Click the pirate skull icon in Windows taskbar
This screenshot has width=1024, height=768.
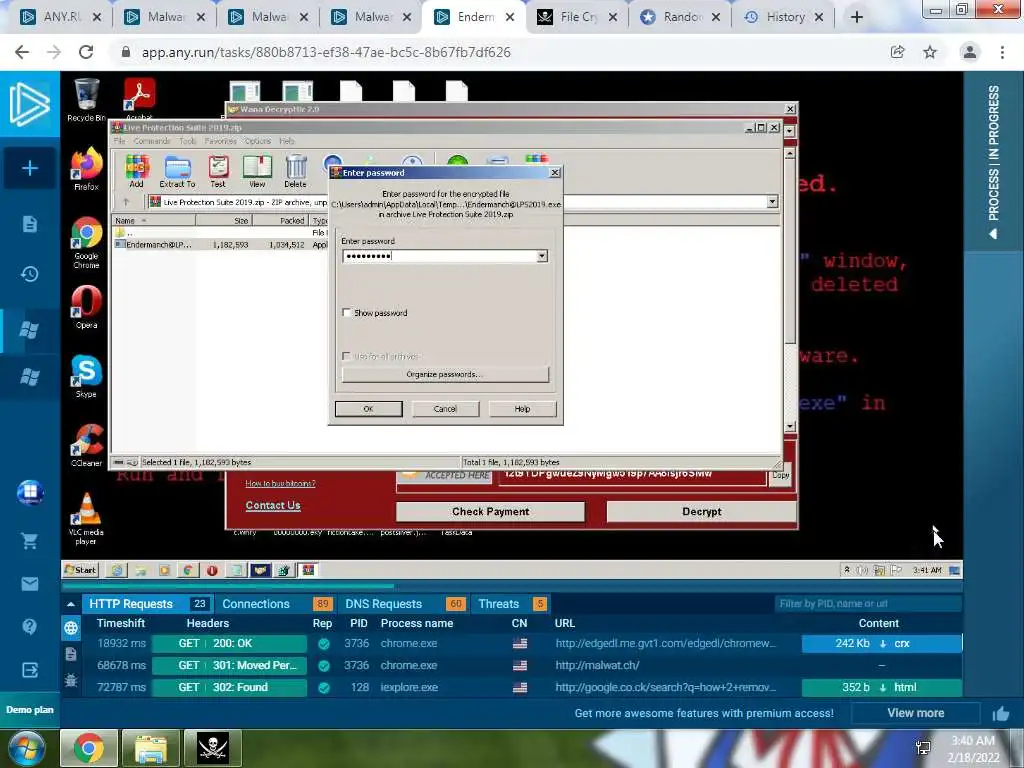pyautogui.click(x=213, y=748)
